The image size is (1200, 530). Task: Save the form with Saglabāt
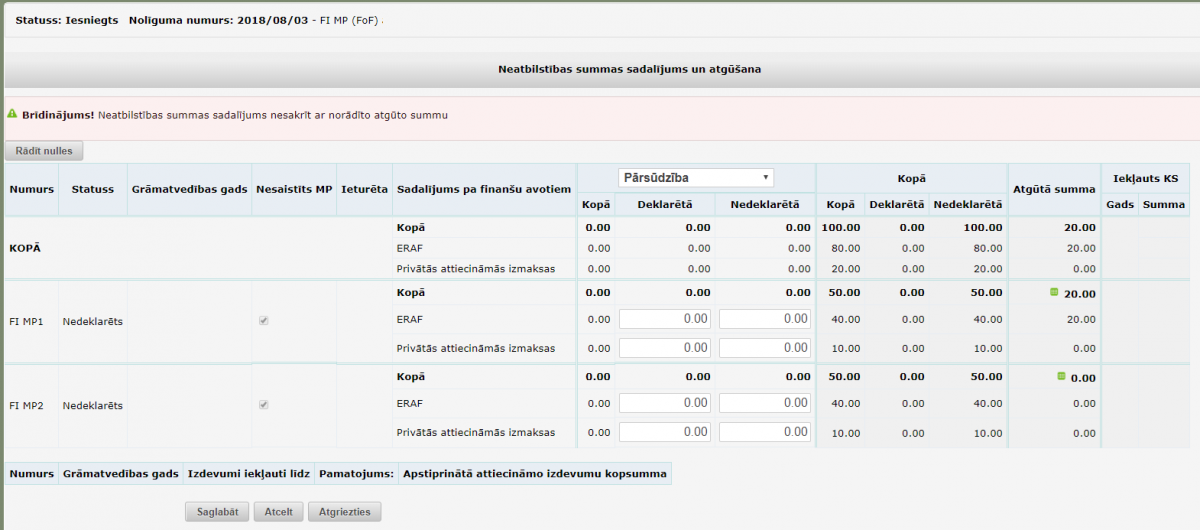(217, 511)
